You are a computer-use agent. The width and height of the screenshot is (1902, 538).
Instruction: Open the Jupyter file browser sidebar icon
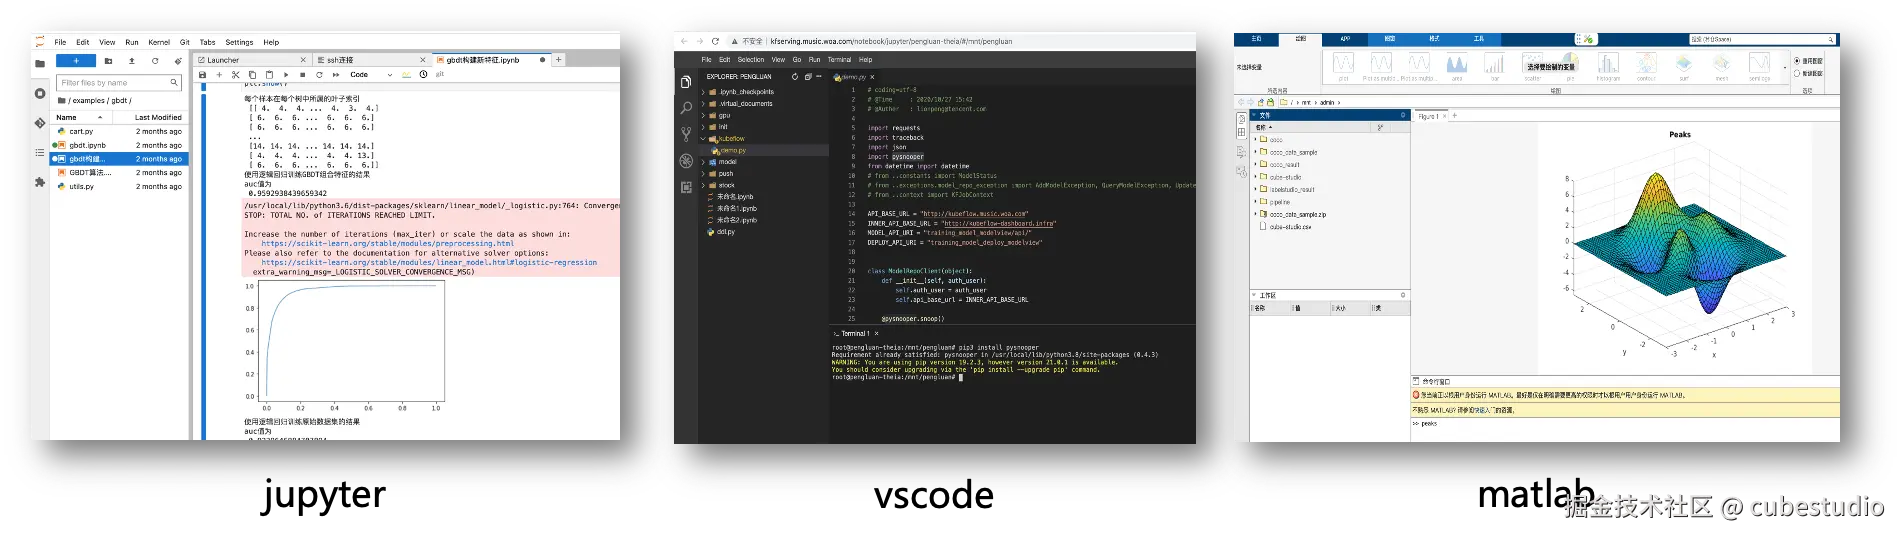[x=40, y=63]
